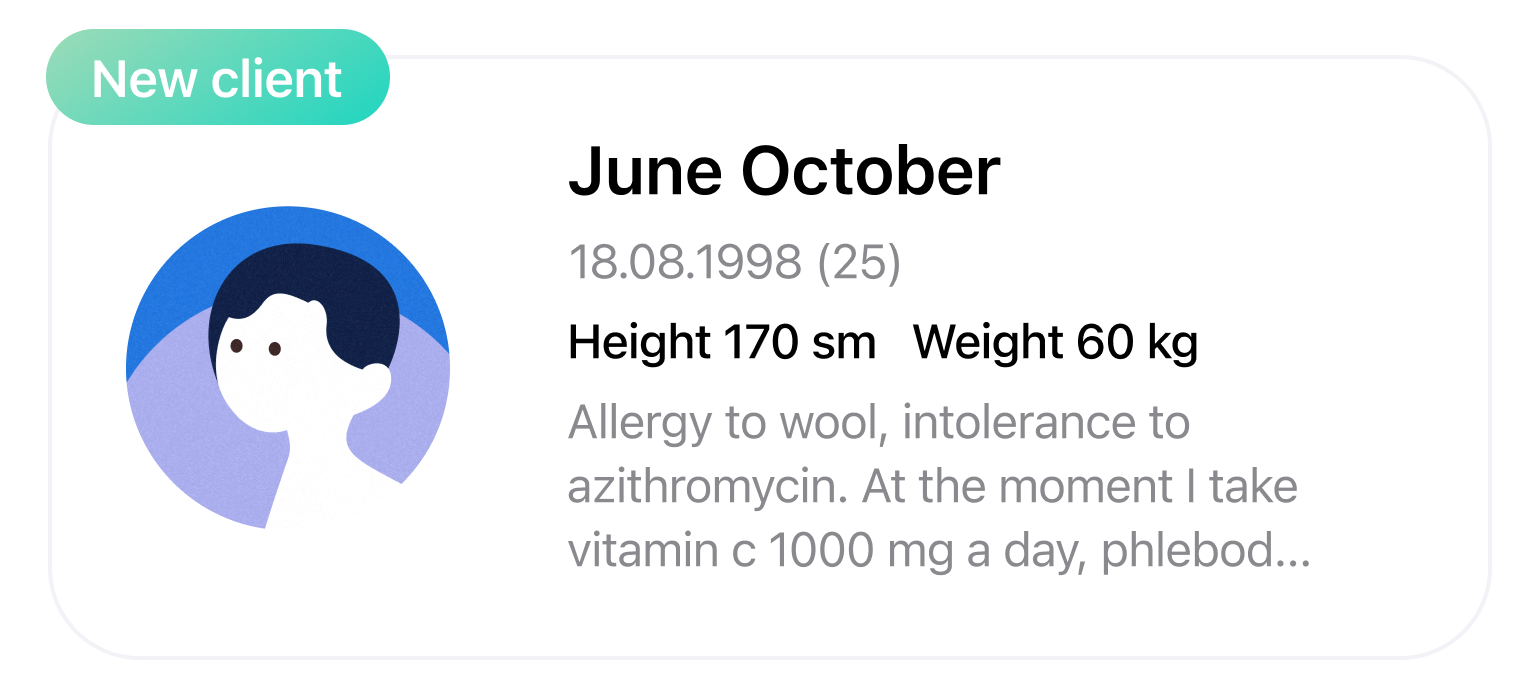Screen dimensions: 1537x692
Task: Expand the truncated allergy notes text
Action: 938,488
